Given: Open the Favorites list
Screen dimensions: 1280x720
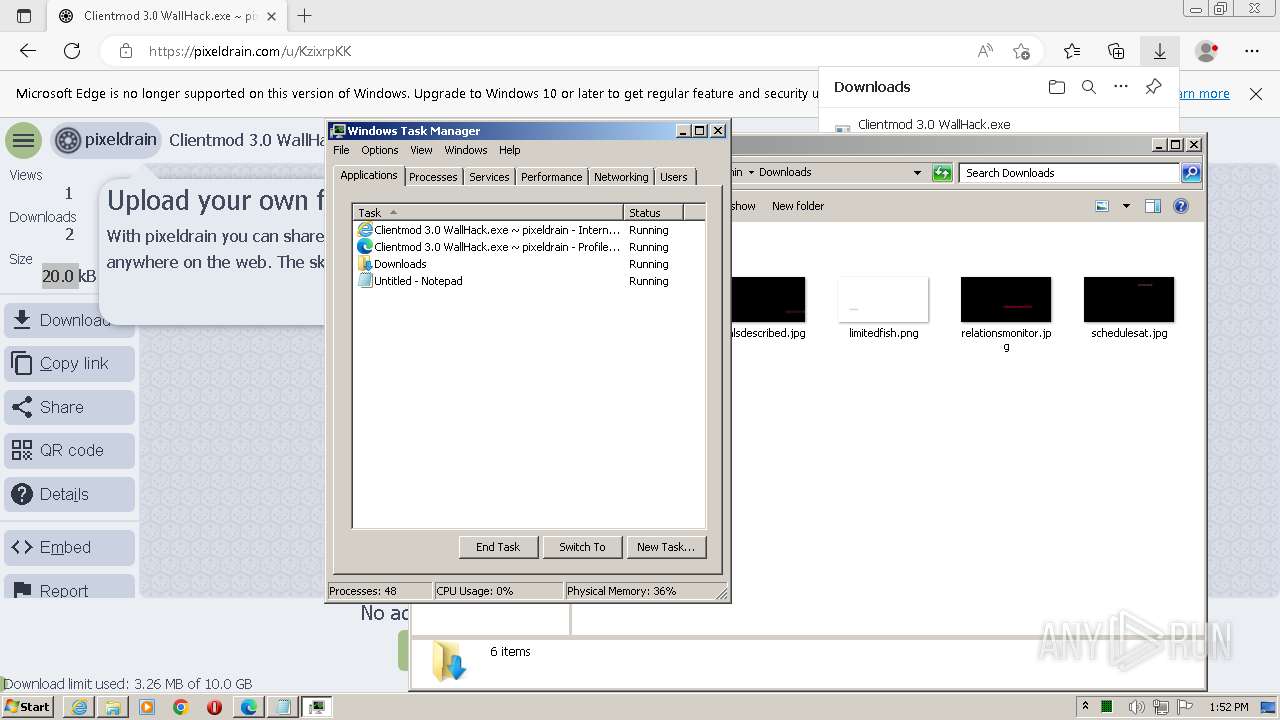Looking at the screenshot, I should tap(1072, 51).
